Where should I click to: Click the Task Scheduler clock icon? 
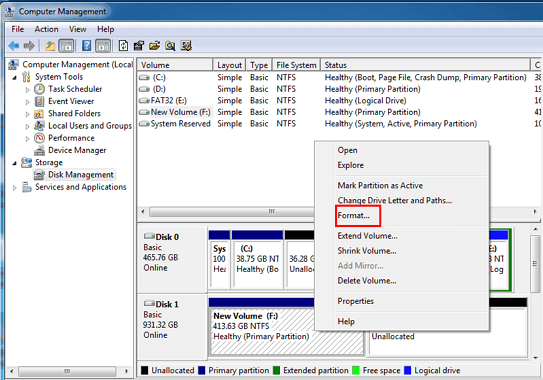[x=39, y=89]
